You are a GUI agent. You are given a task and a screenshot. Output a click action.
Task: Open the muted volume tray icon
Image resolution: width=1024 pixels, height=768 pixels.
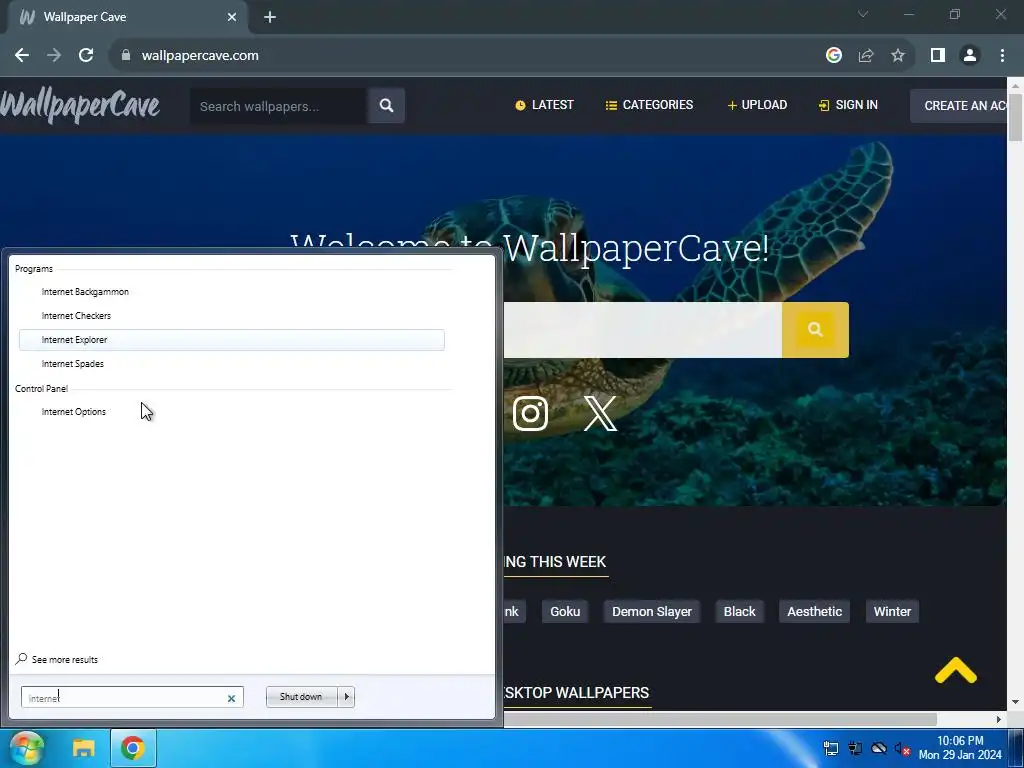click(x=903, y=749)
